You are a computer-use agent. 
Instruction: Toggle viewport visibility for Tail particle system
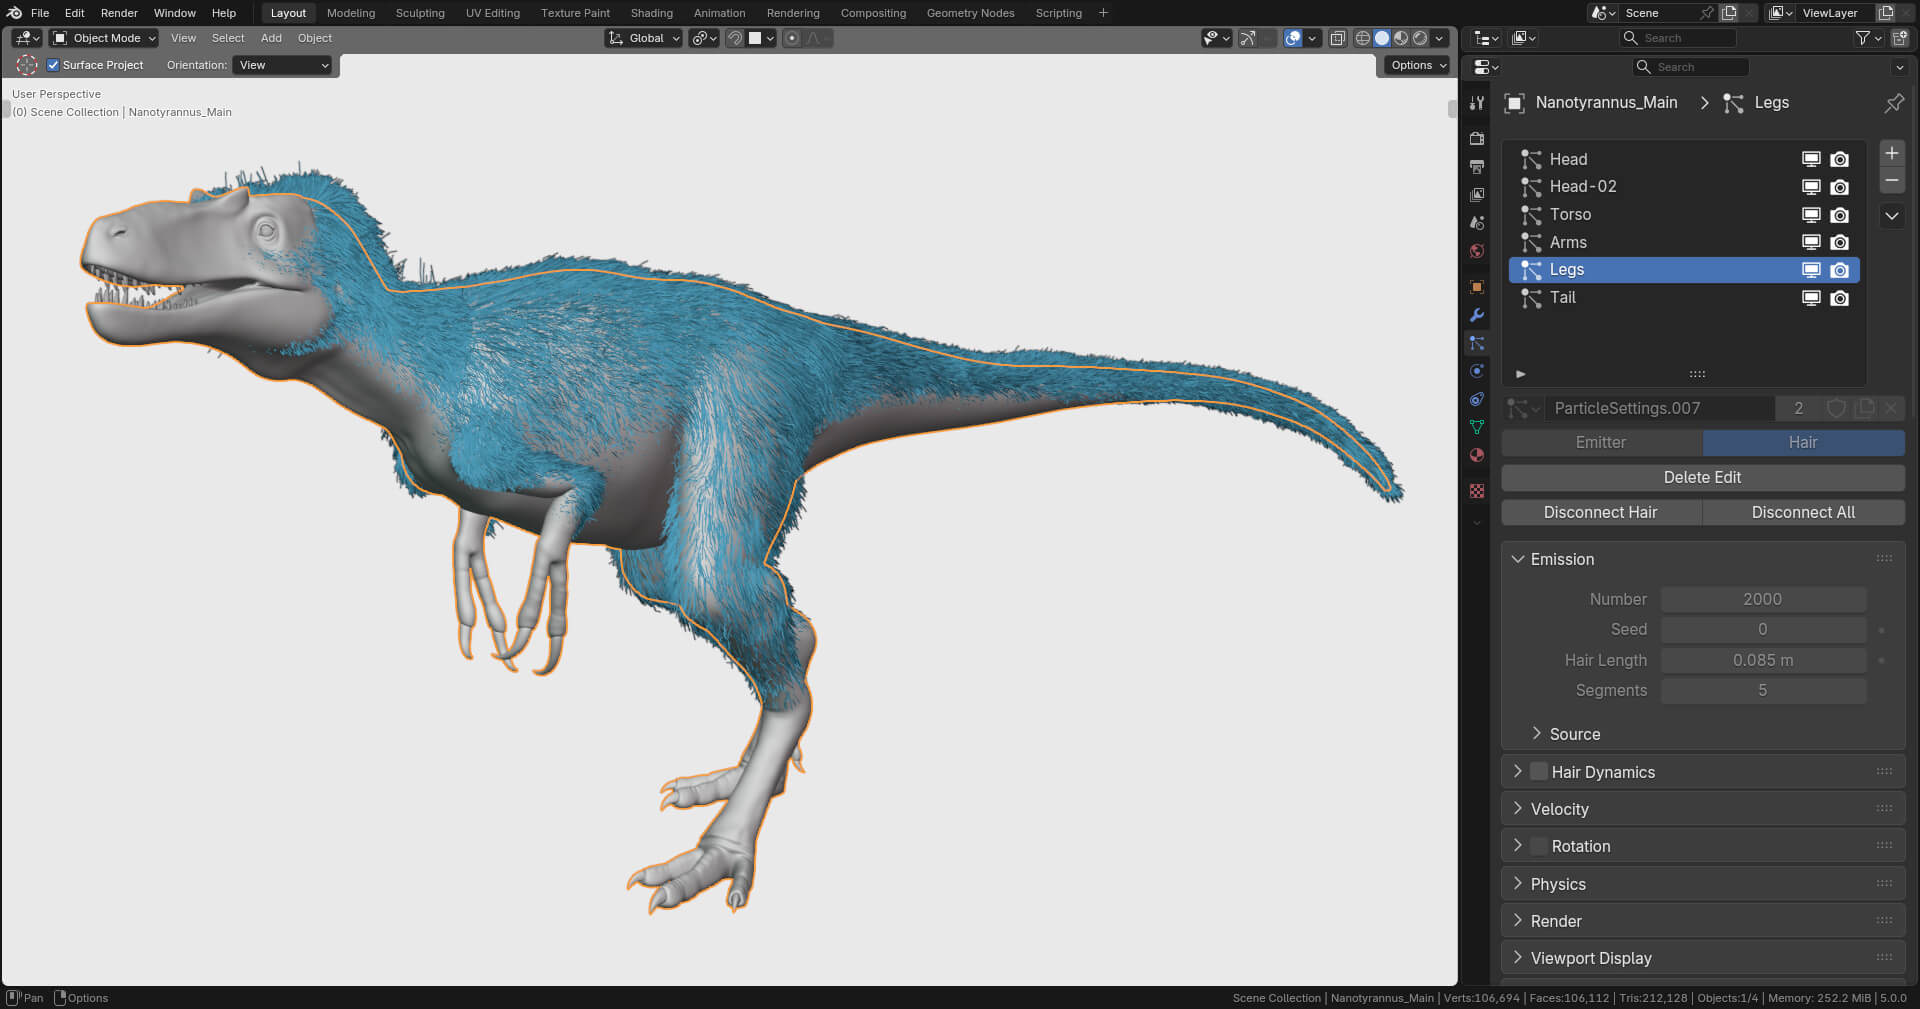pos(1811,298)
